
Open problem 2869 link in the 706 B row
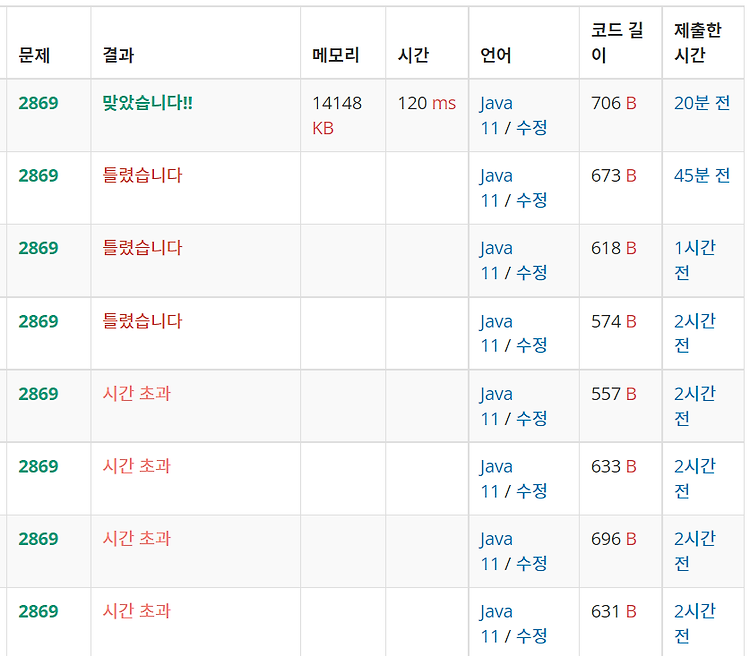[x=38, y=103]
